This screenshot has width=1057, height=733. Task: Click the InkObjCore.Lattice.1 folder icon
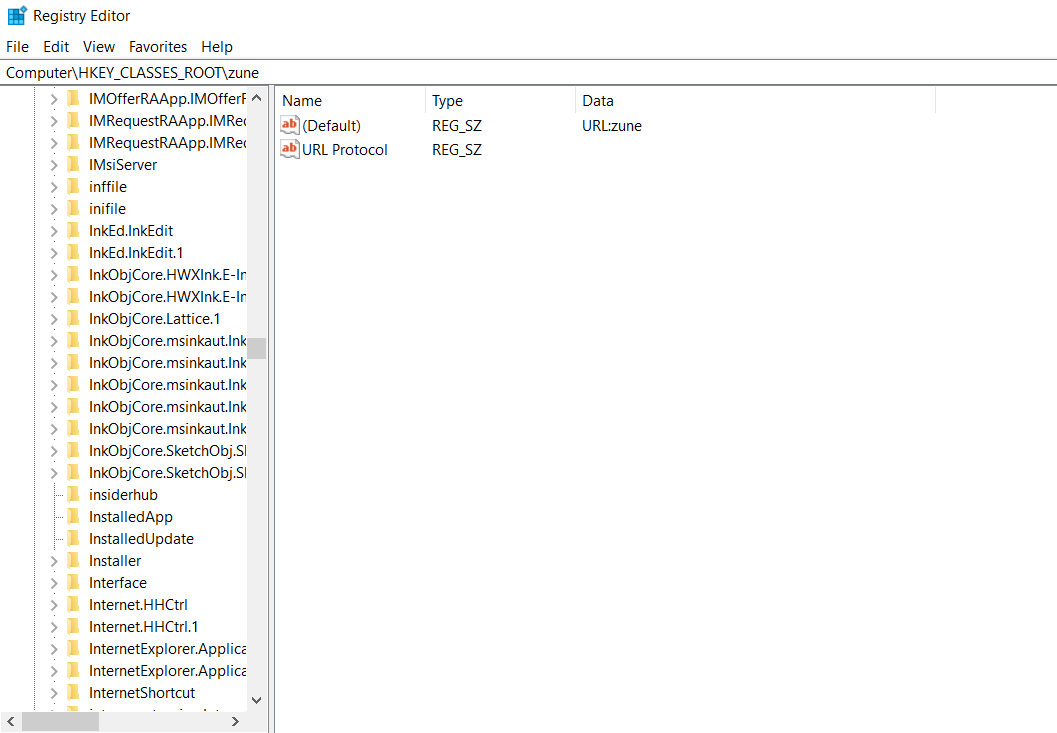pos(73,319)
